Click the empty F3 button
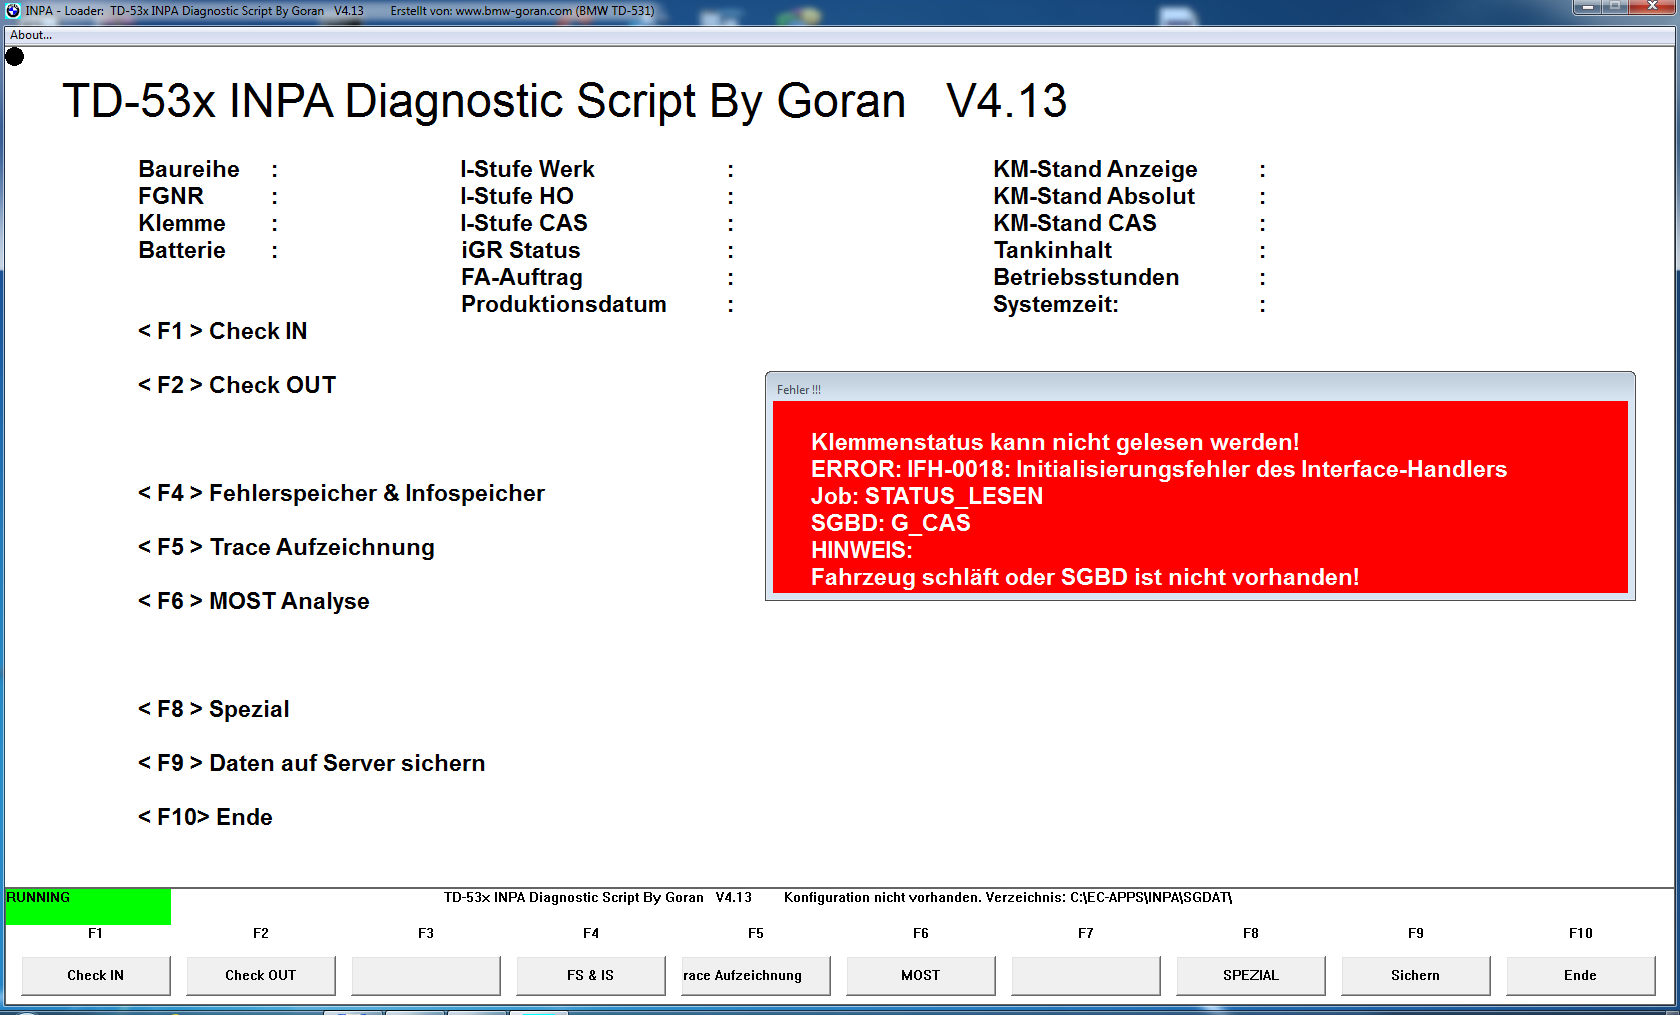The height and width of the screenshot is (1015, 1680). (426, 975)
